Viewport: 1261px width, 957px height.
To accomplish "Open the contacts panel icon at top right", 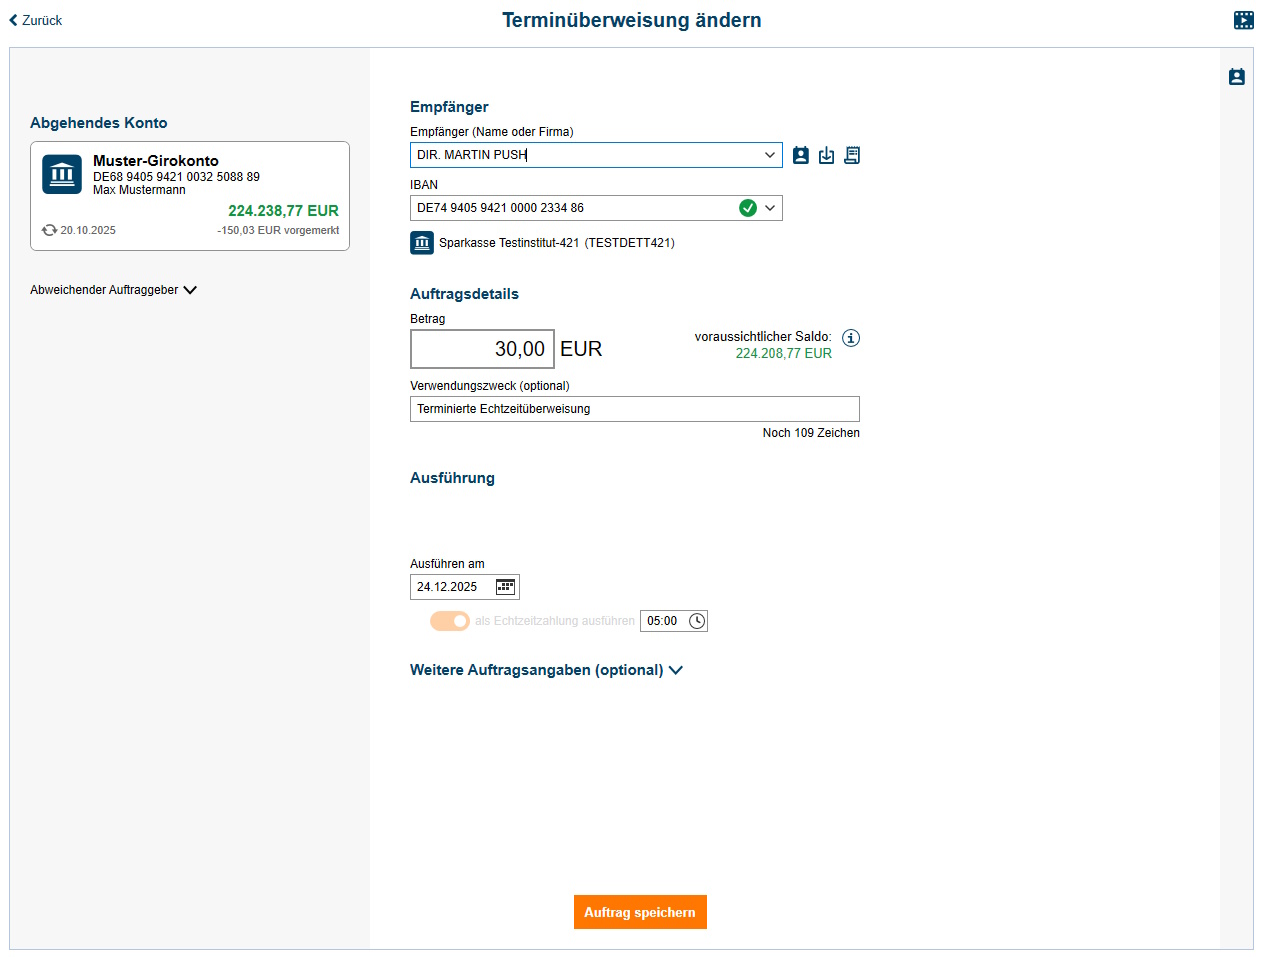I will tap(1237, 76).
